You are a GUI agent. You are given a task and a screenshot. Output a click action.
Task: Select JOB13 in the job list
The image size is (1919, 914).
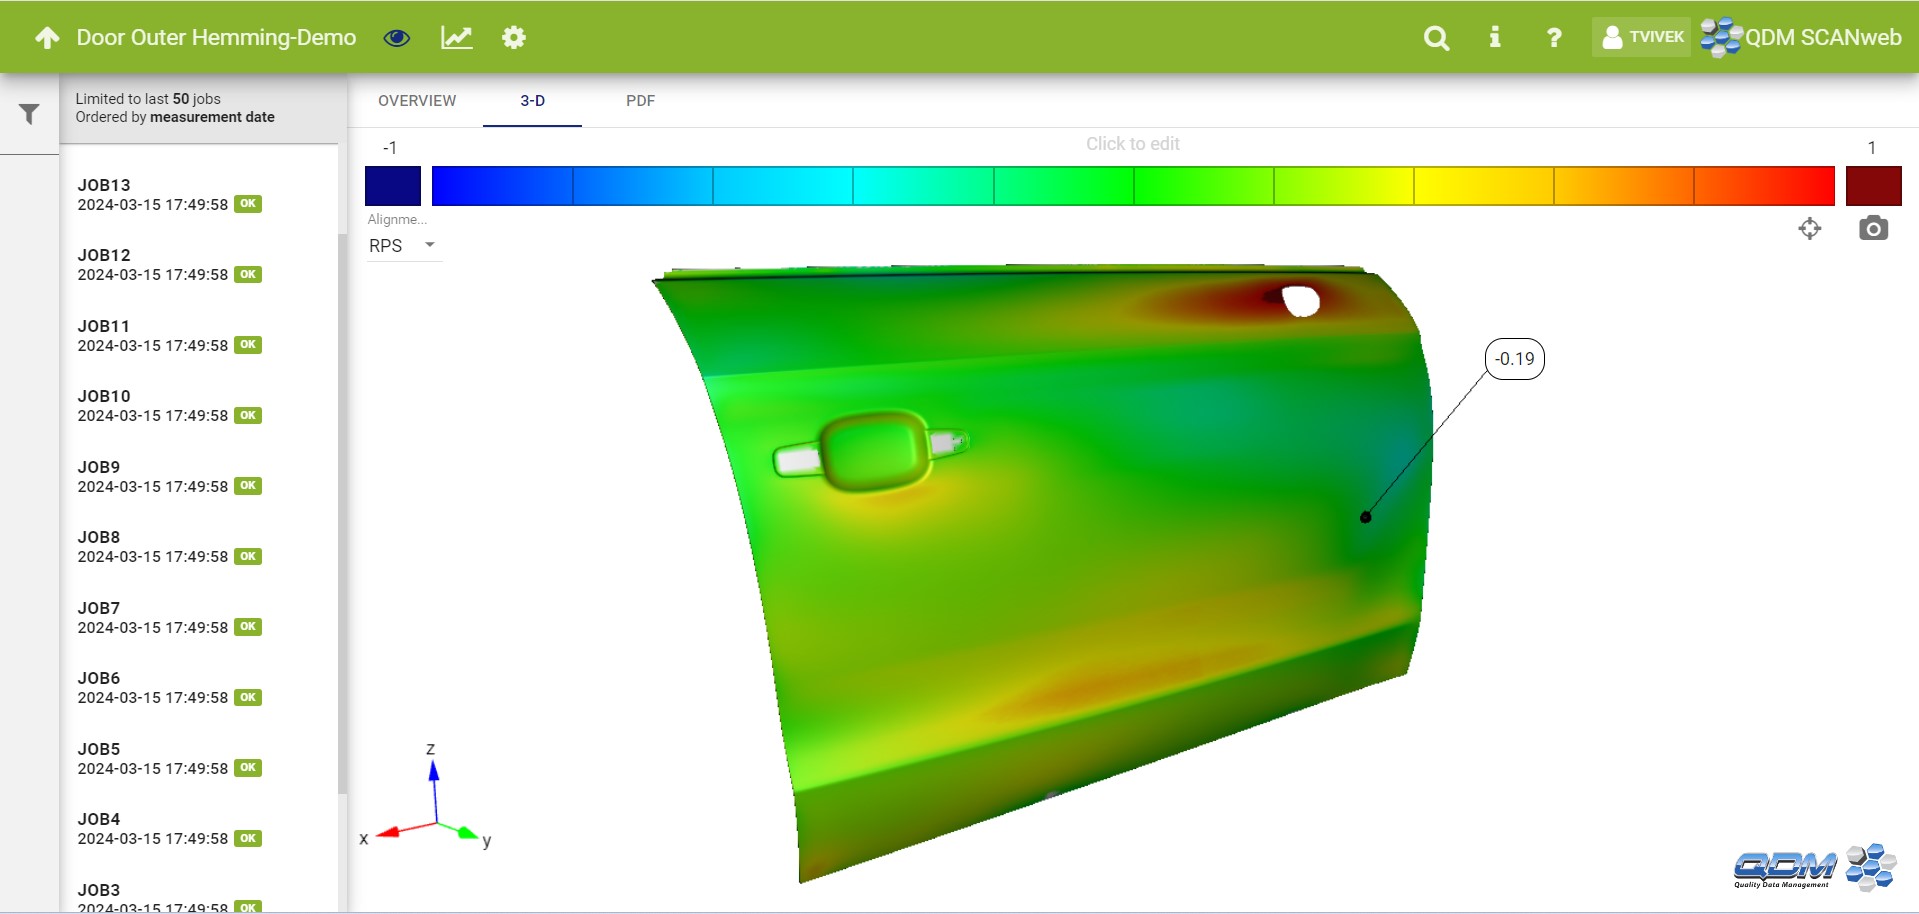click(x=170, y=195)
